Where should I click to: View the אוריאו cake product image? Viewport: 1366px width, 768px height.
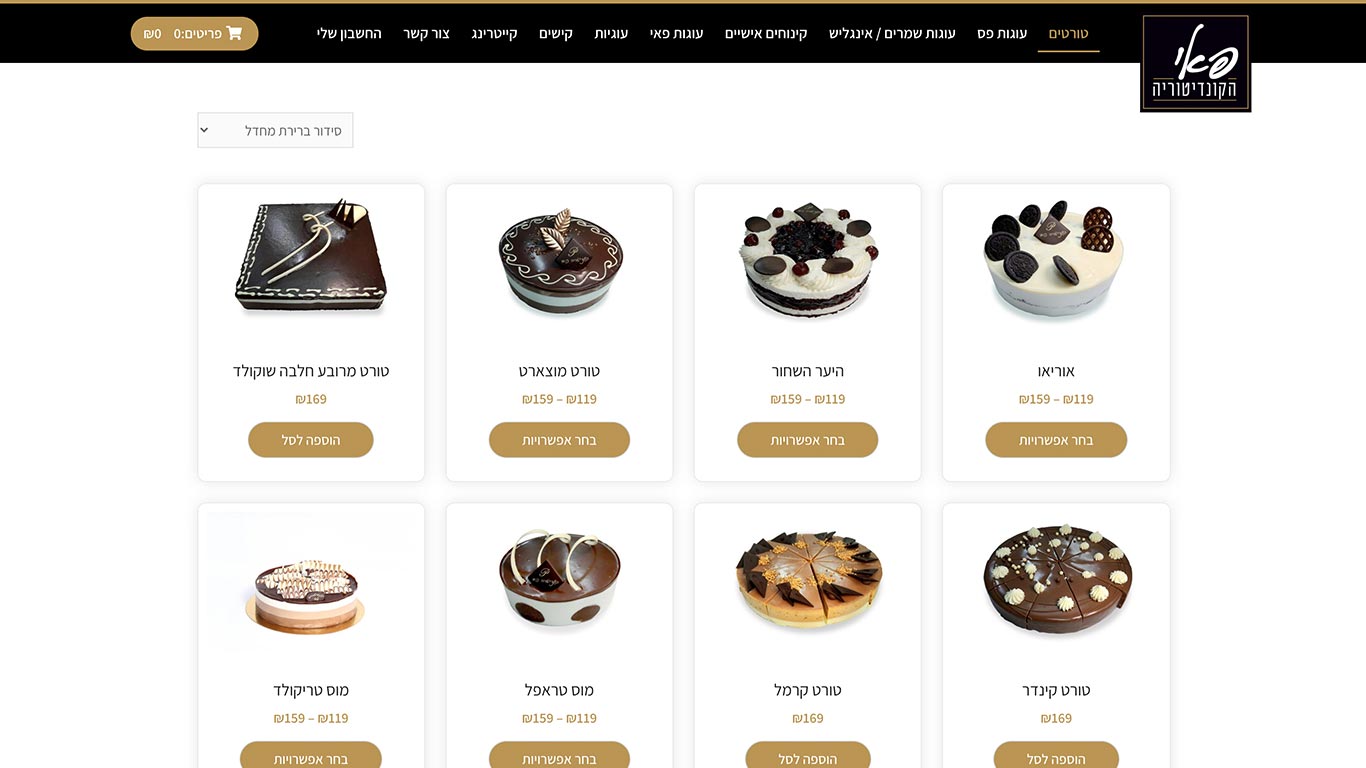(1056, 261)
